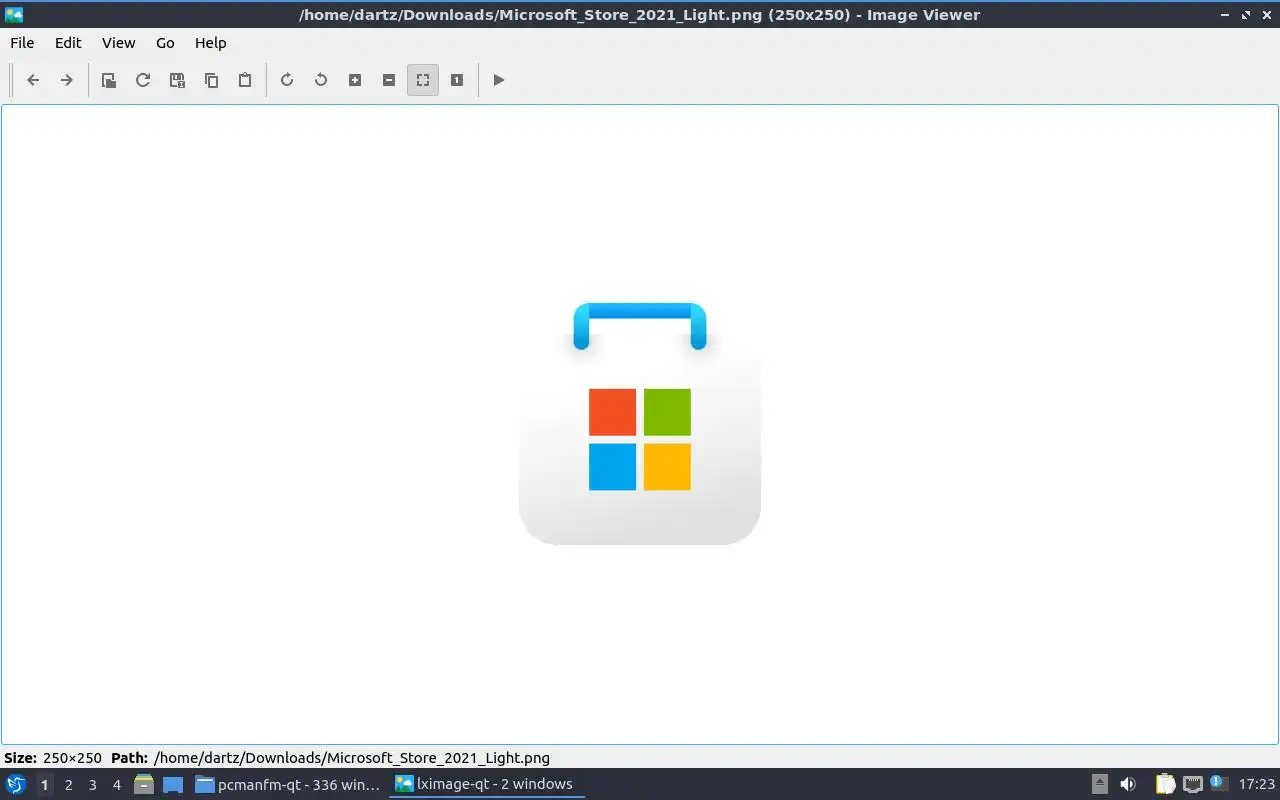The image size is (1280, 800).
Task: Switch to virtual desktop 3
Action: (x=92, y=785)
